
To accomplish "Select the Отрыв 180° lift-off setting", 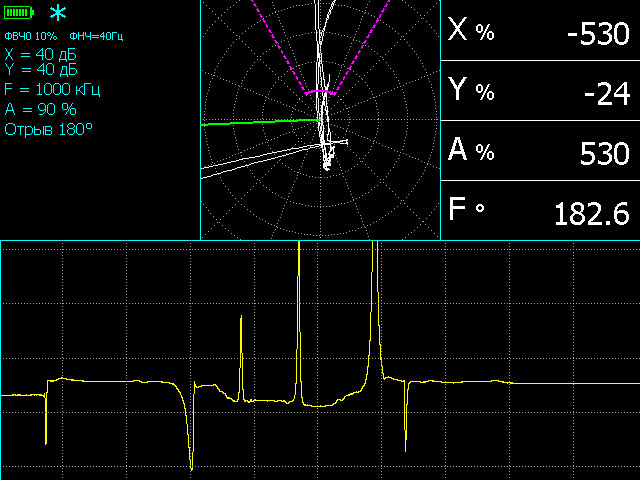I will (x=48, y=129).
